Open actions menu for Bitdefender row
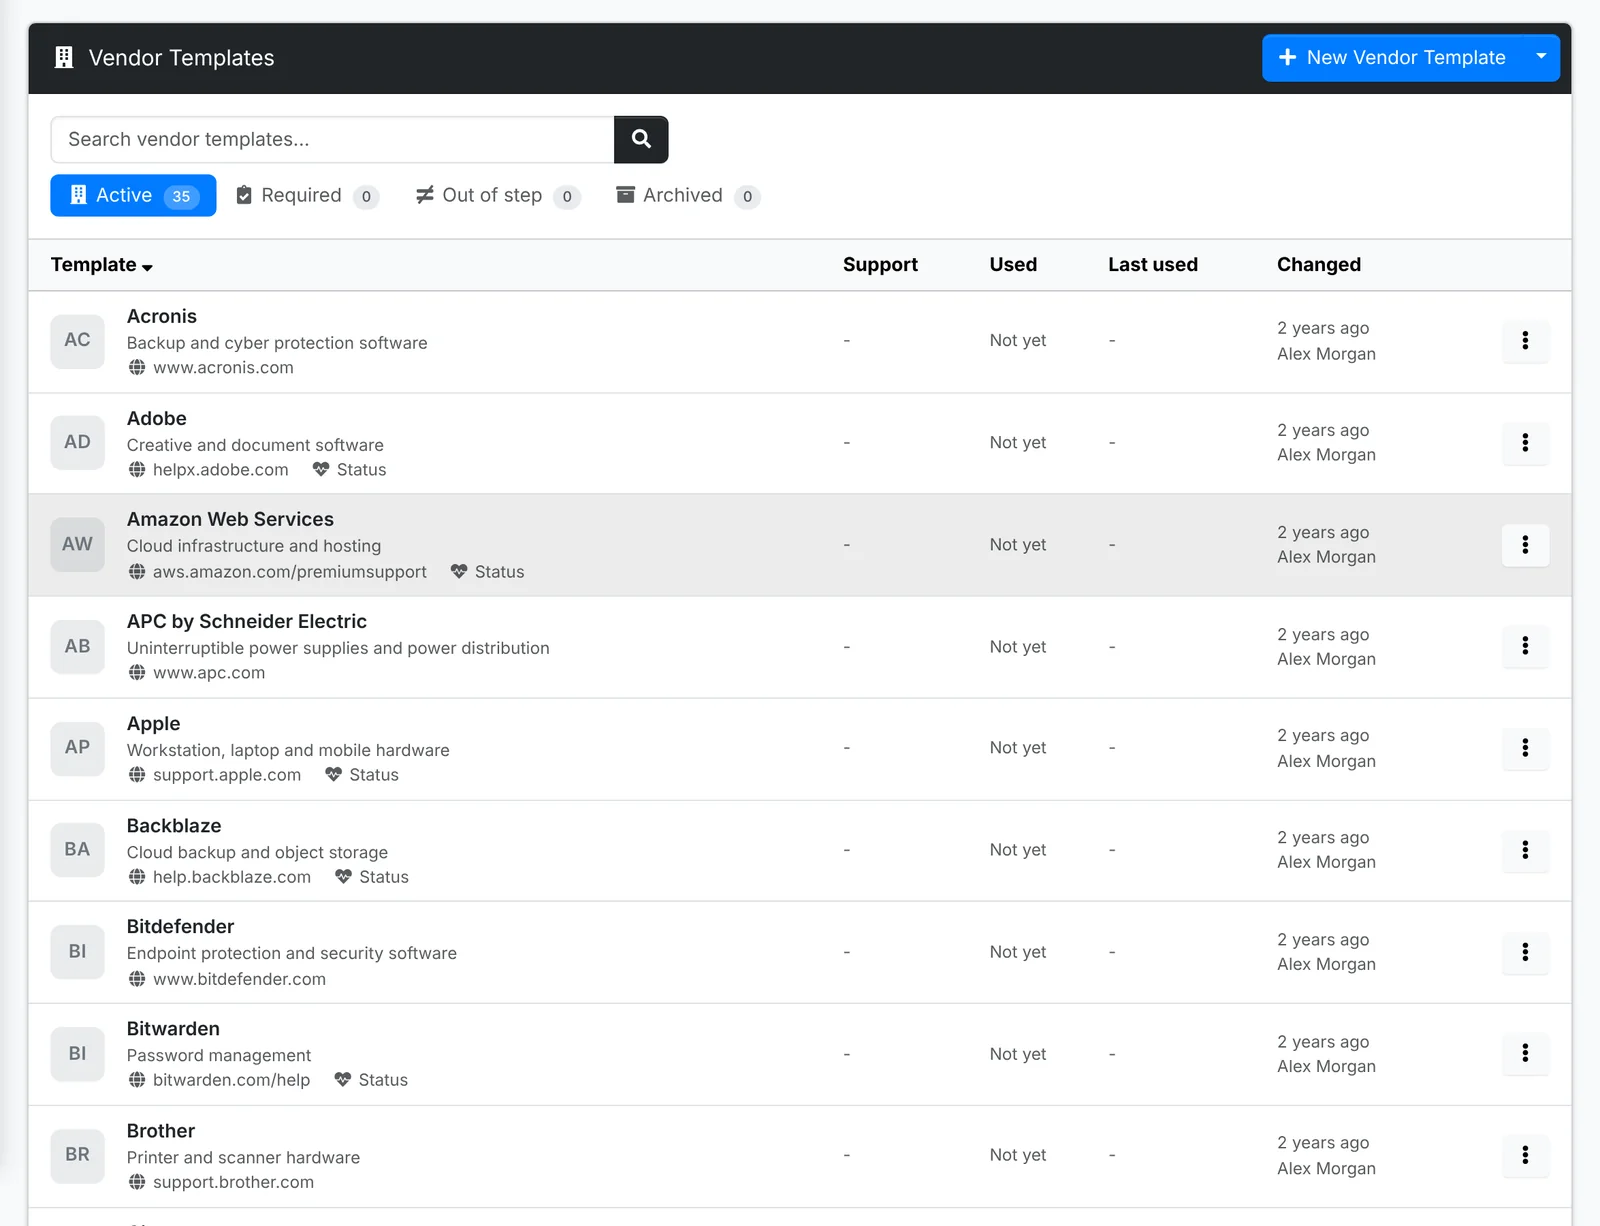The image size is (1600, 1226). coord(1525,952)
